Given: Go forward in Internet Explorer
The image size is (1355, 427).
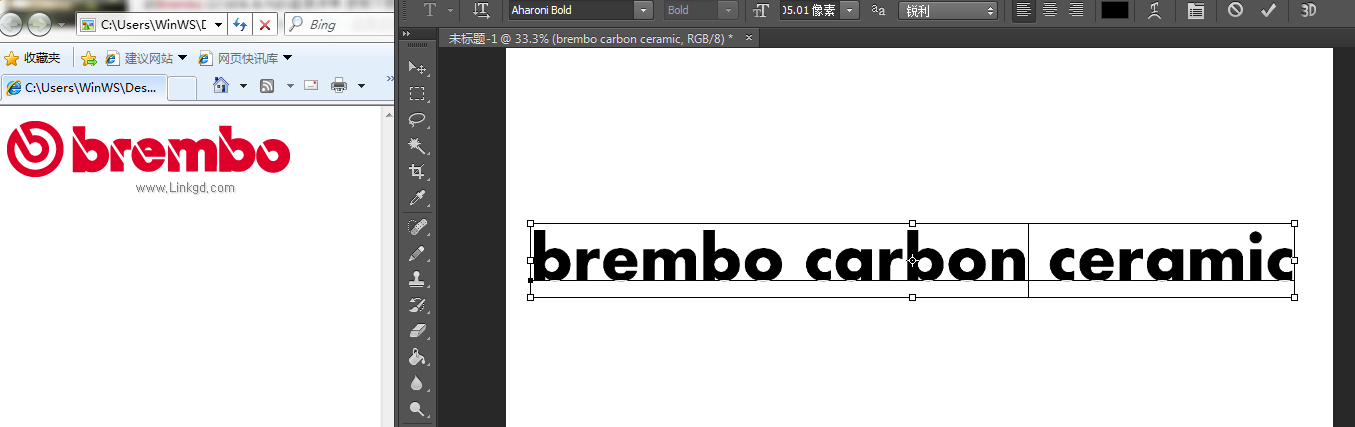Looking at the screenshot, I should pyautogui.click(x=40, y=24).
